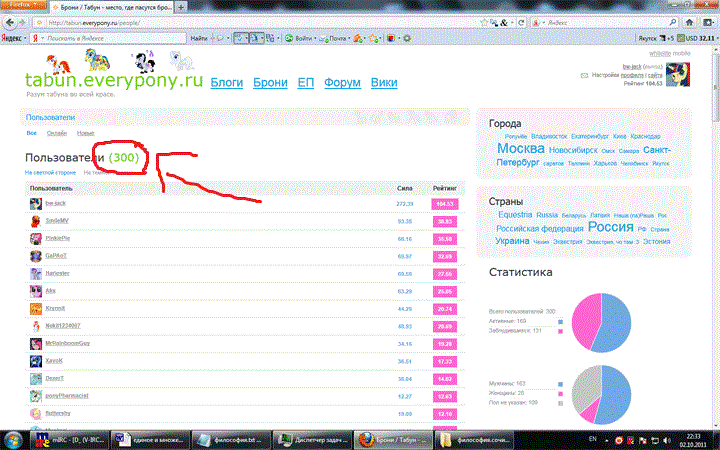
Task: Open the Форум navigation link
Action: click(342, 83)
